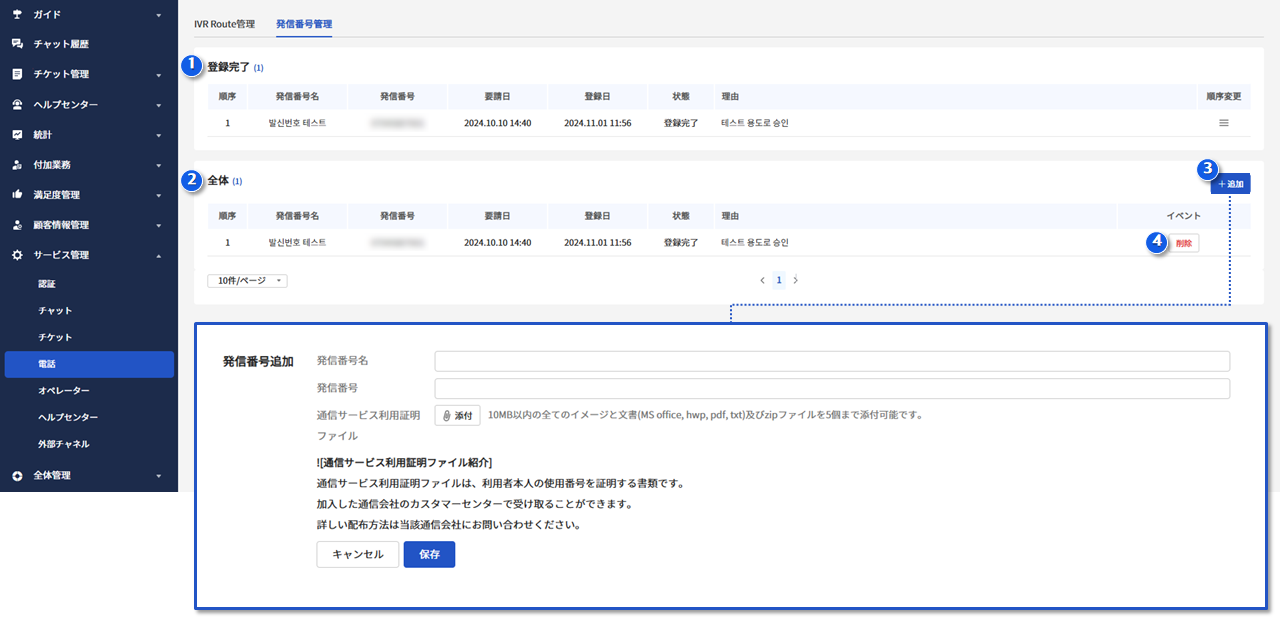Click the 満足度管理 thumbs-up icon

(x=17, y=195)
